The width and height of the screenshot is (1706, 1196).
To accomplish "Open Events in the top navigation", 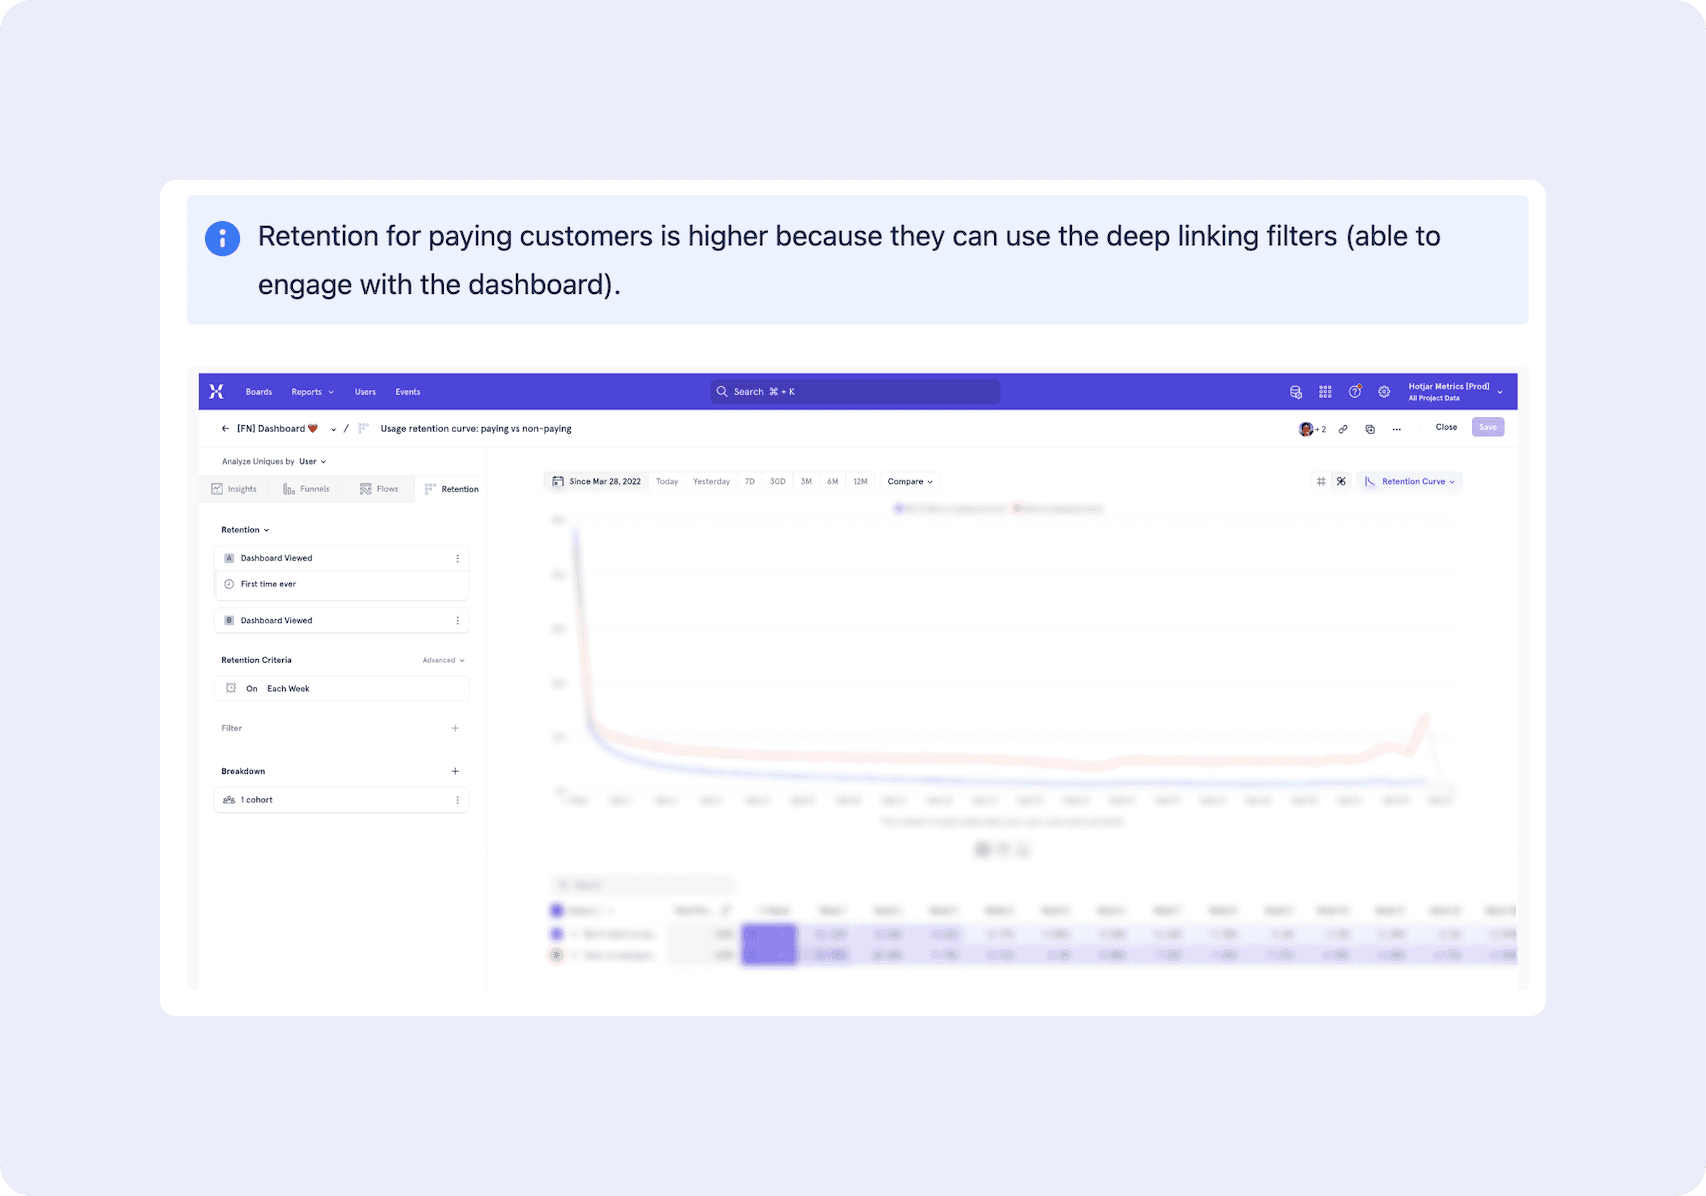I will 408,392.
